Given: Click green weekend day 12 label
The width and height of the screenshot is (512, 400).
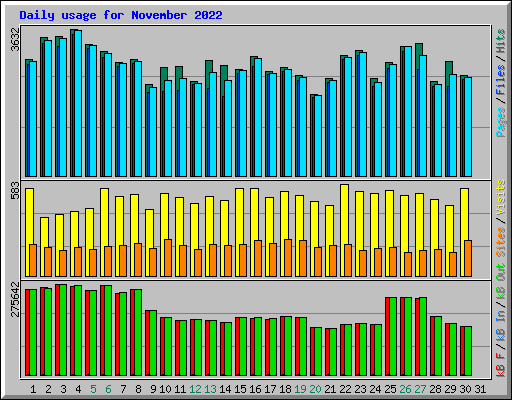Looking at the screenshot, I should (196, 389).
